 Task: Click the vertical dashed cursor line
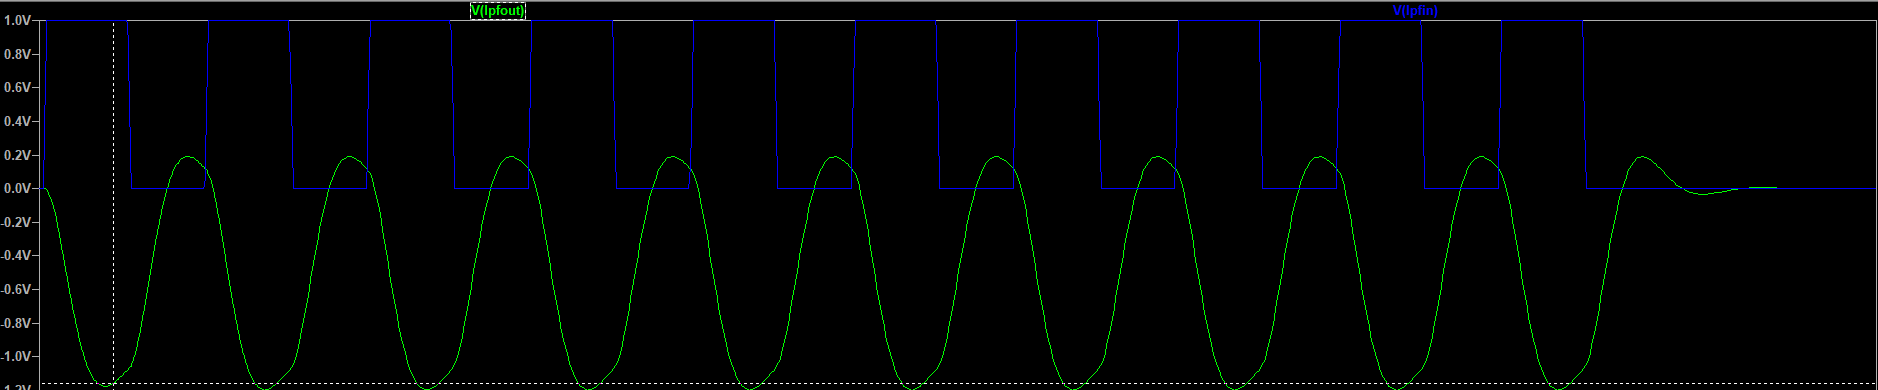click(113, 200)
